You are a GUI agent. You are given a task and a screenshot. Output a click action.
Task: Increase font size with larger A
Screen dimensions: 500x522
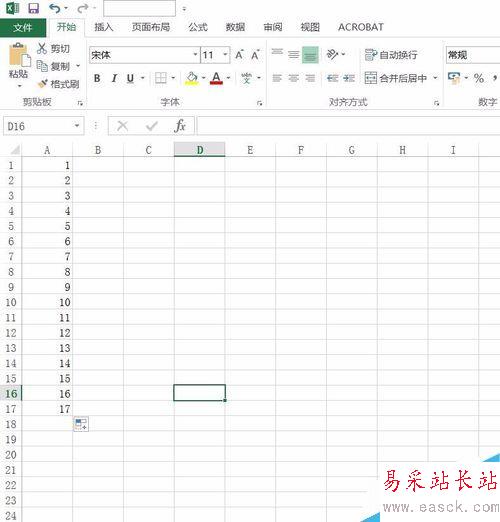(239, 55)
